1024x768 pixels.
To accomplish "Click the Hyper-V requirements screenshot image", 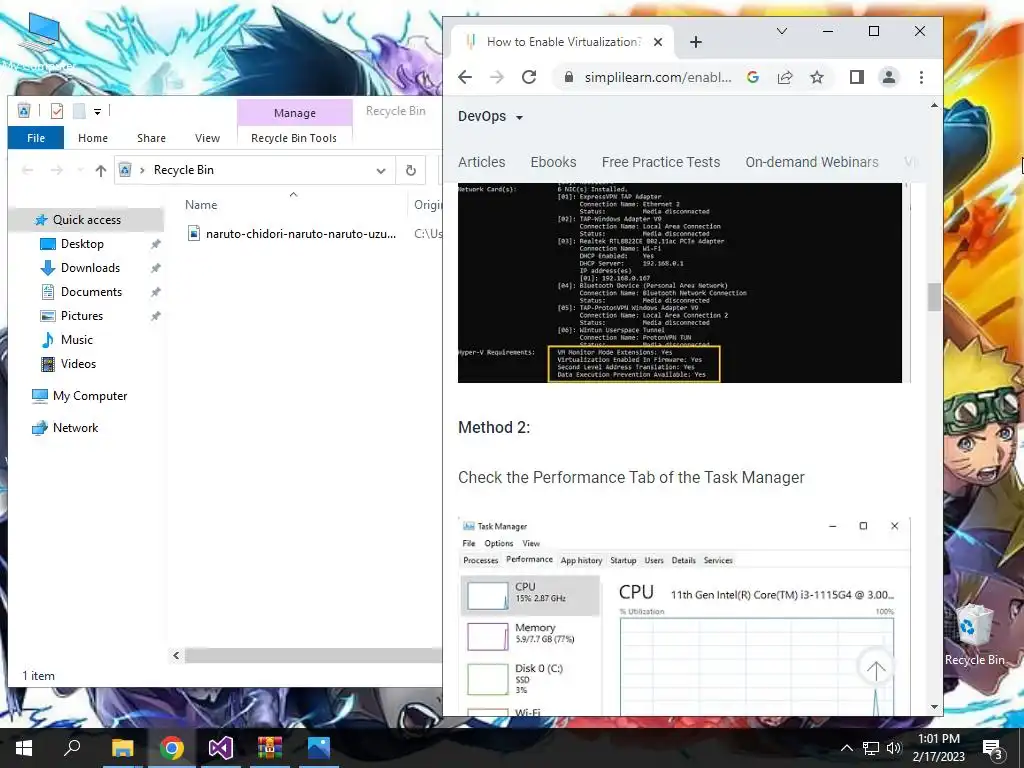I will (x=680, y=283).
